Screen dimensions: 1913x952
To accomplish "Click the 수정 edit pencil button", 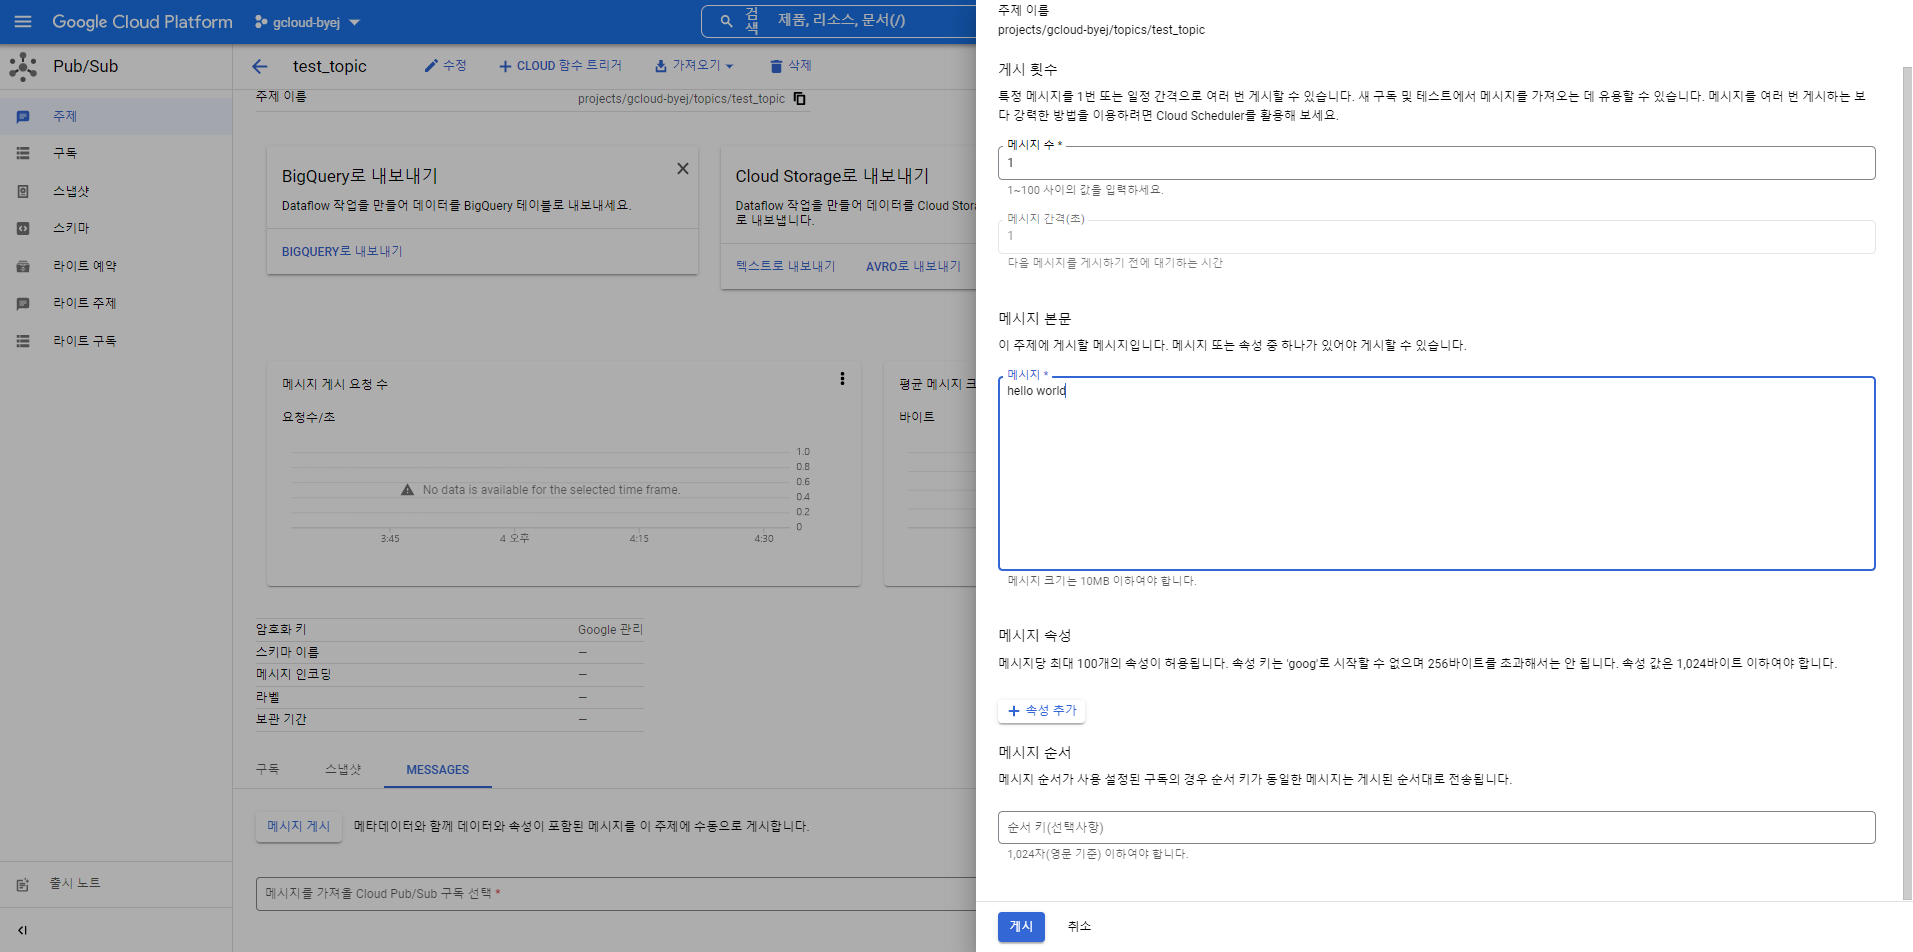I will [x=445, y=66].
